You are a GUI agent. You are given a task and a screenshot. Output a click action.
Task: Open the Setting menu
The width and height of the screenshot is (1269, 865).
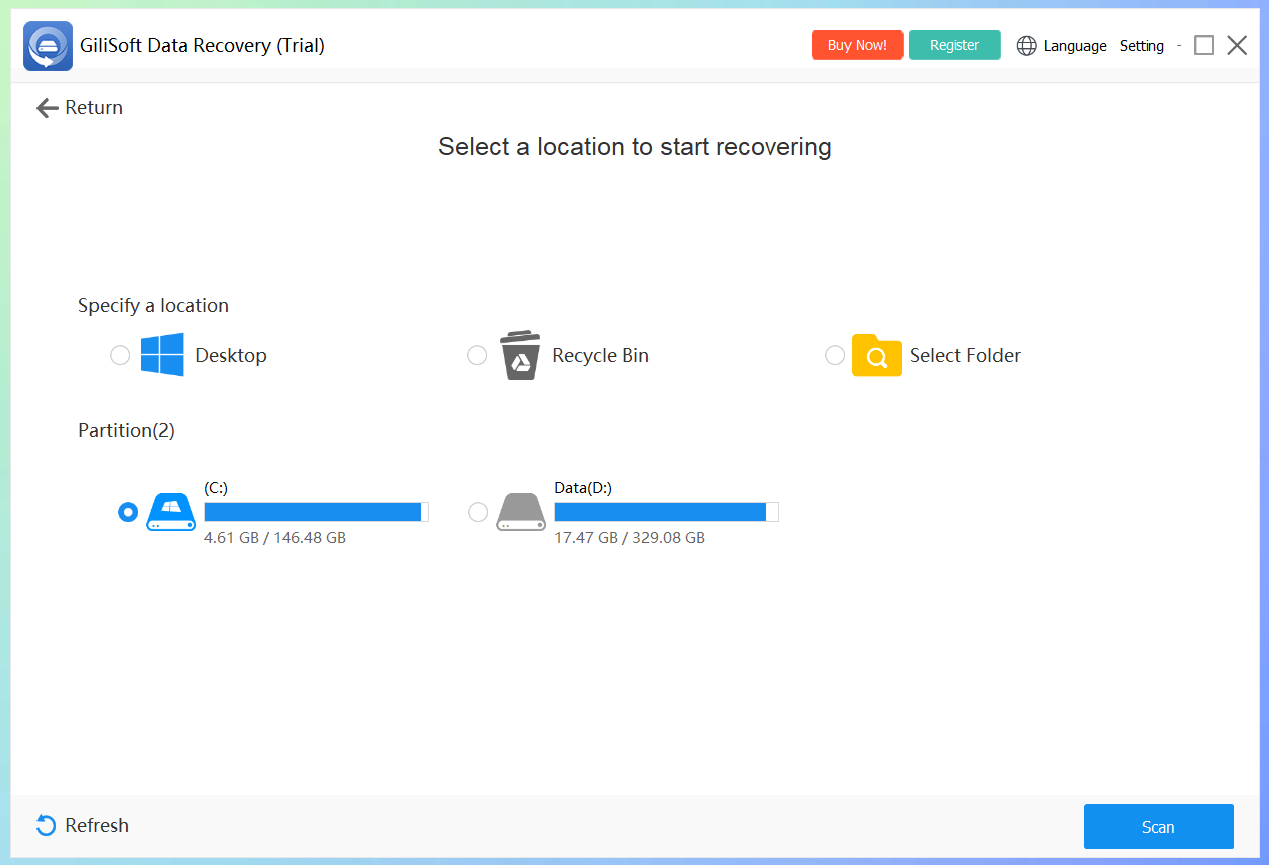coord(1142,46)
